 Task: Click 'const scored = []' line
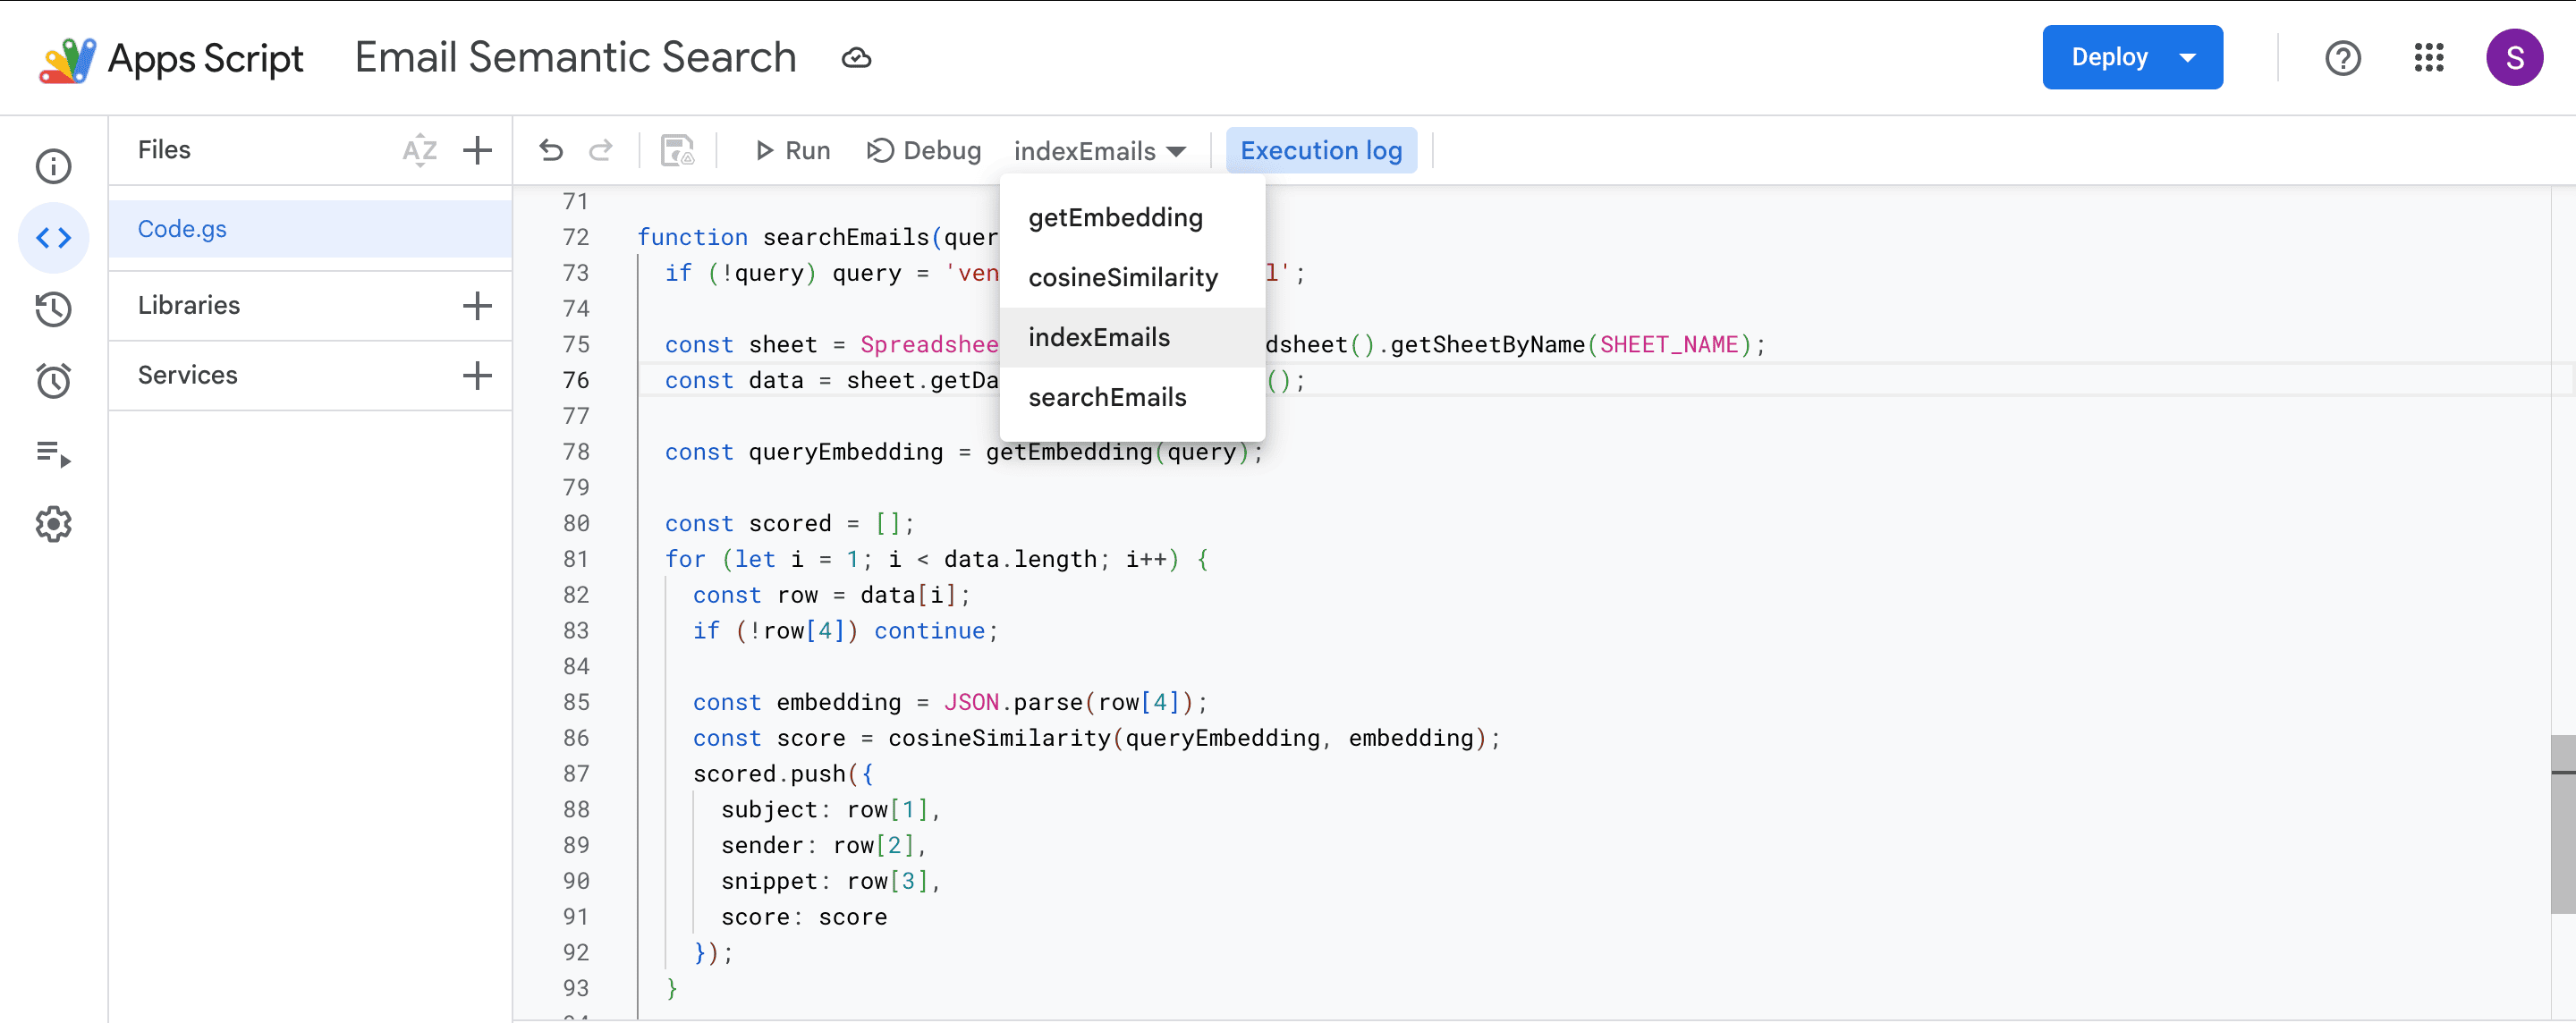point(790,523)
